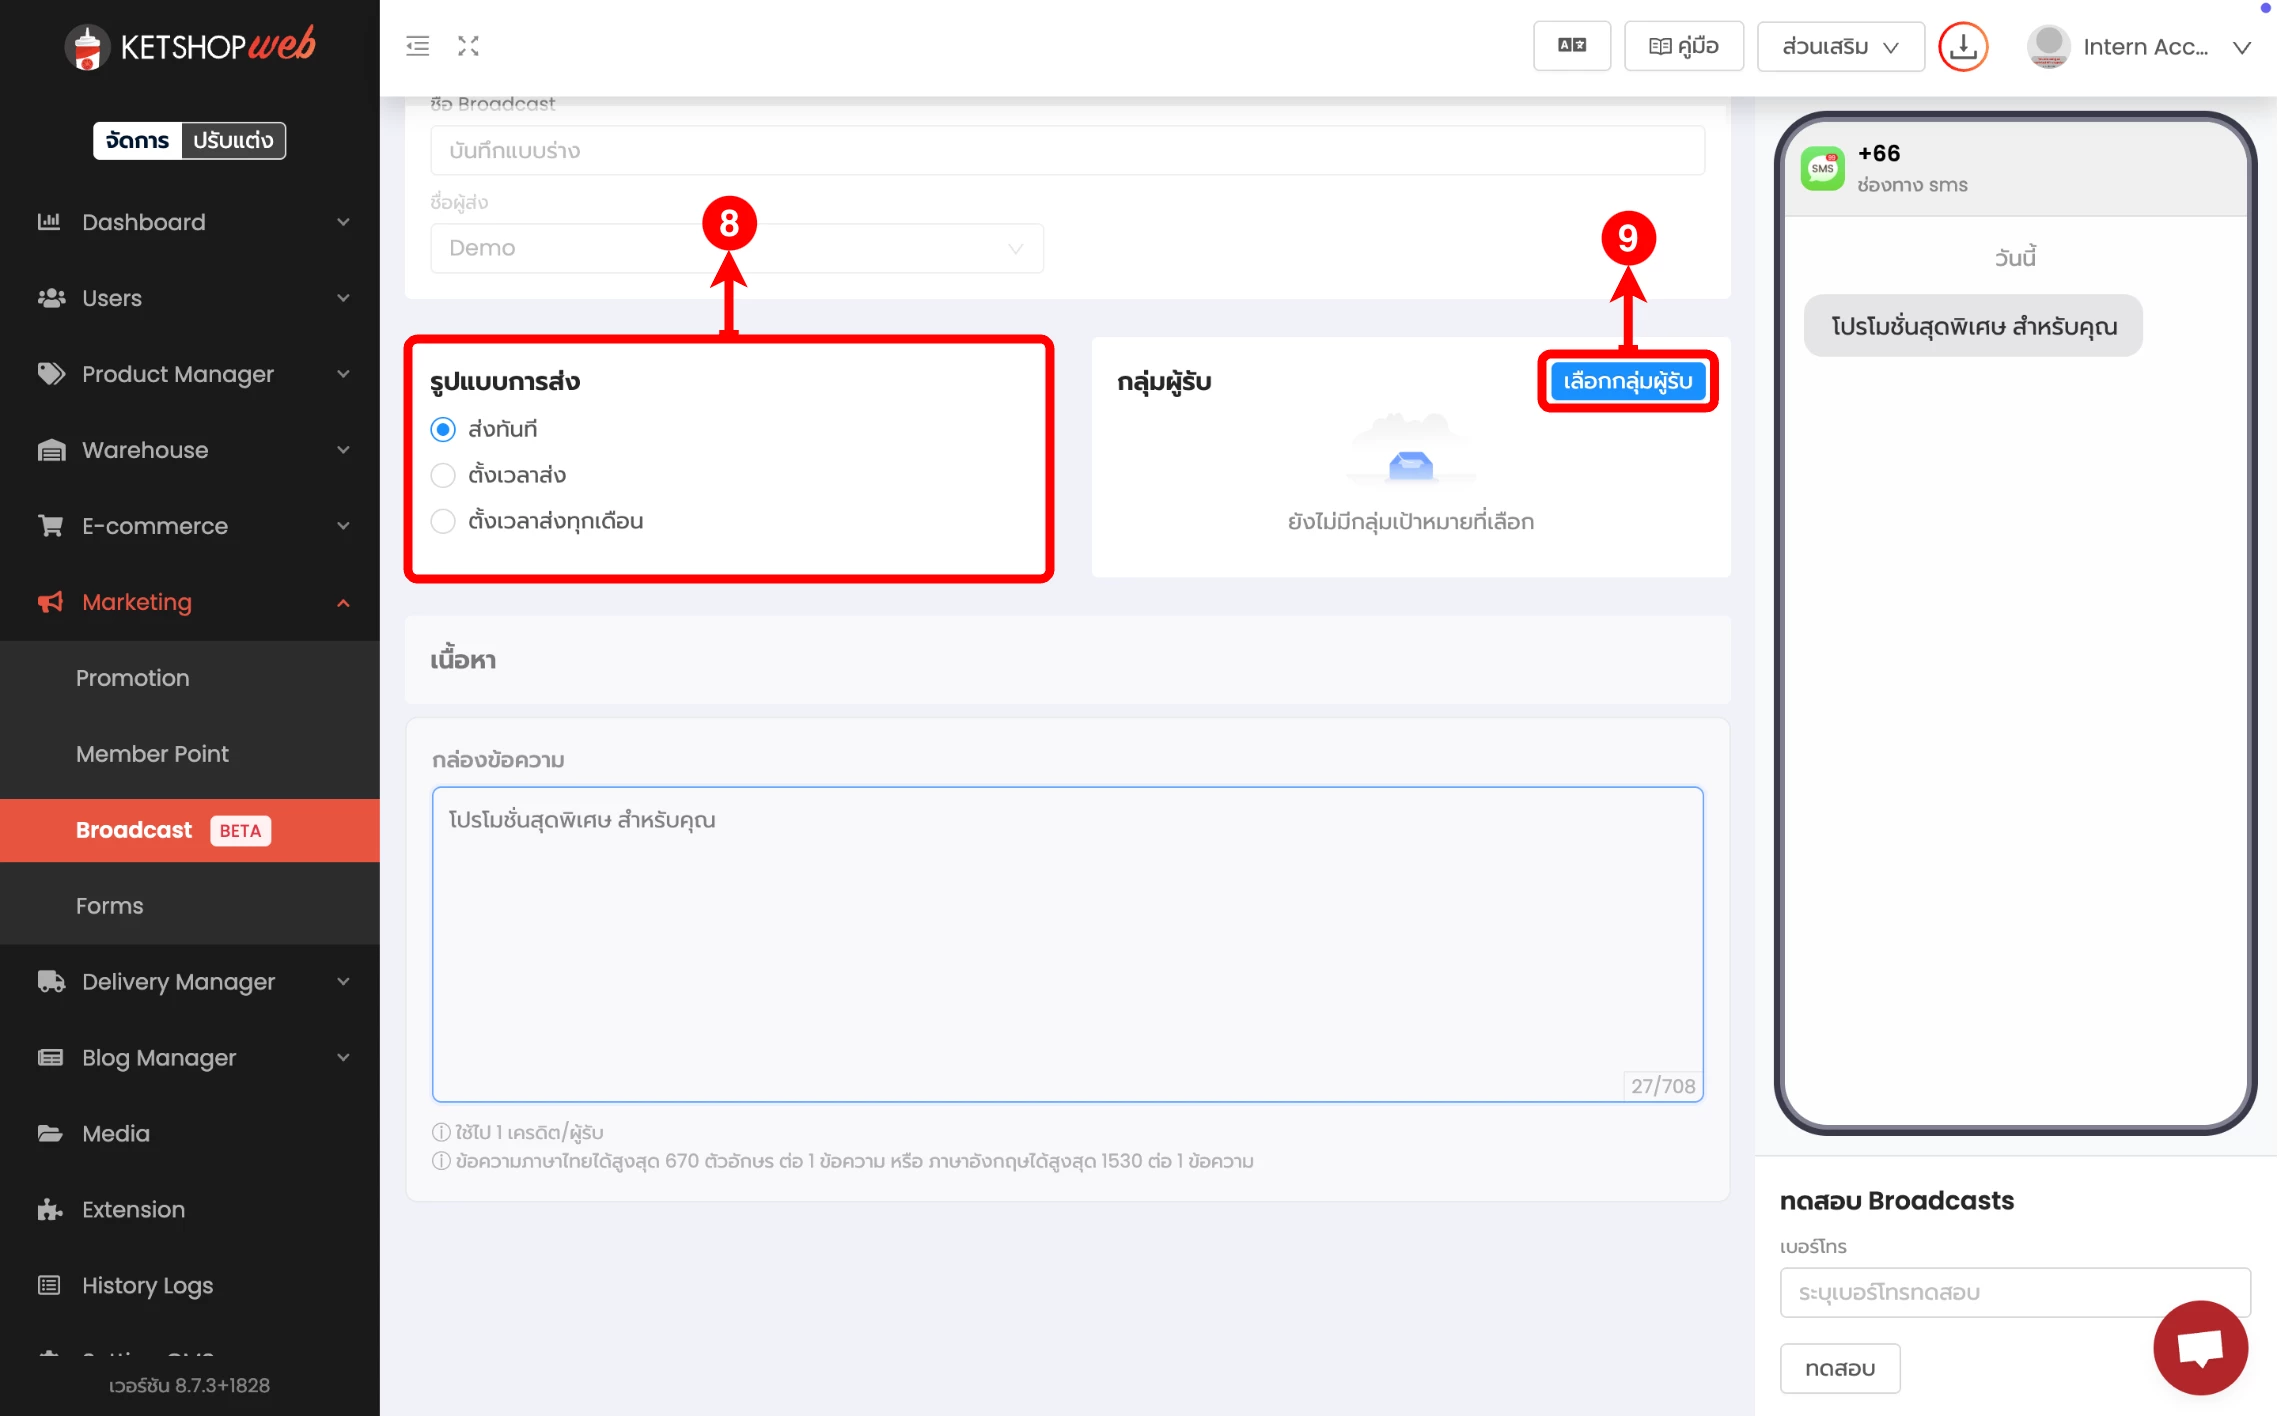This screenshot has width=2279, height=1416.
Task: Click the KetshopWeb logo
Action: 190,46
